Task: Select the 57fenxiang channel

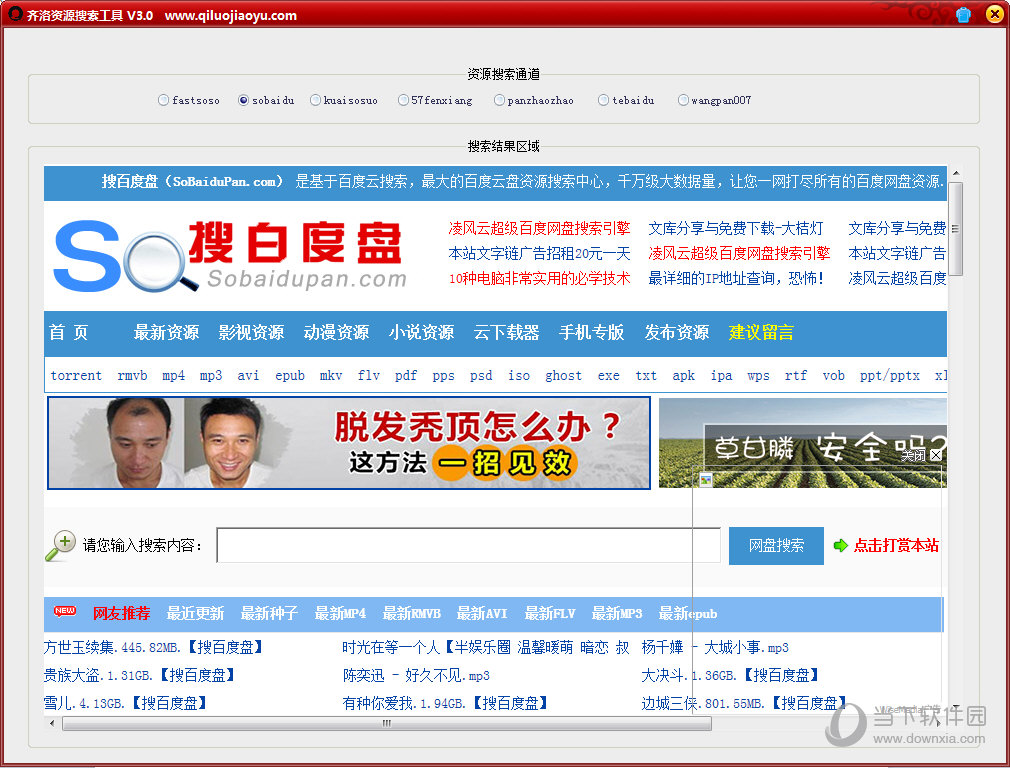Action: pos(403,100)
